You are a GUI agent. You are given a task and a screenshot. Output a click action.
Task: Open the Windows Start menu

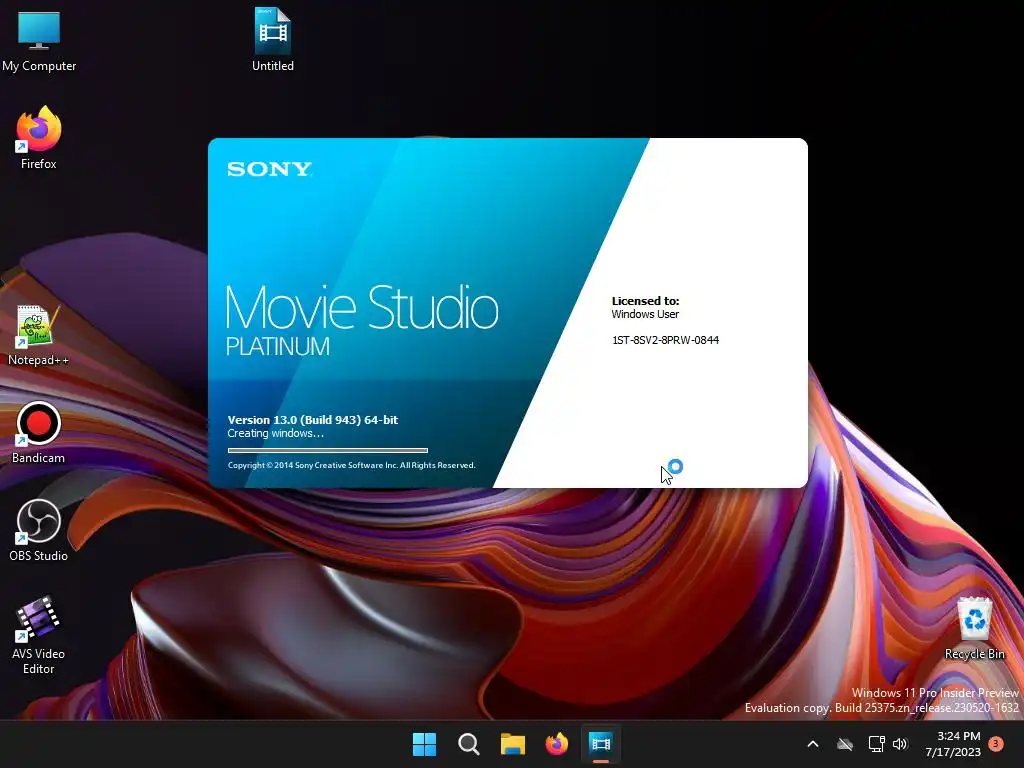click(x=424, y=744)
